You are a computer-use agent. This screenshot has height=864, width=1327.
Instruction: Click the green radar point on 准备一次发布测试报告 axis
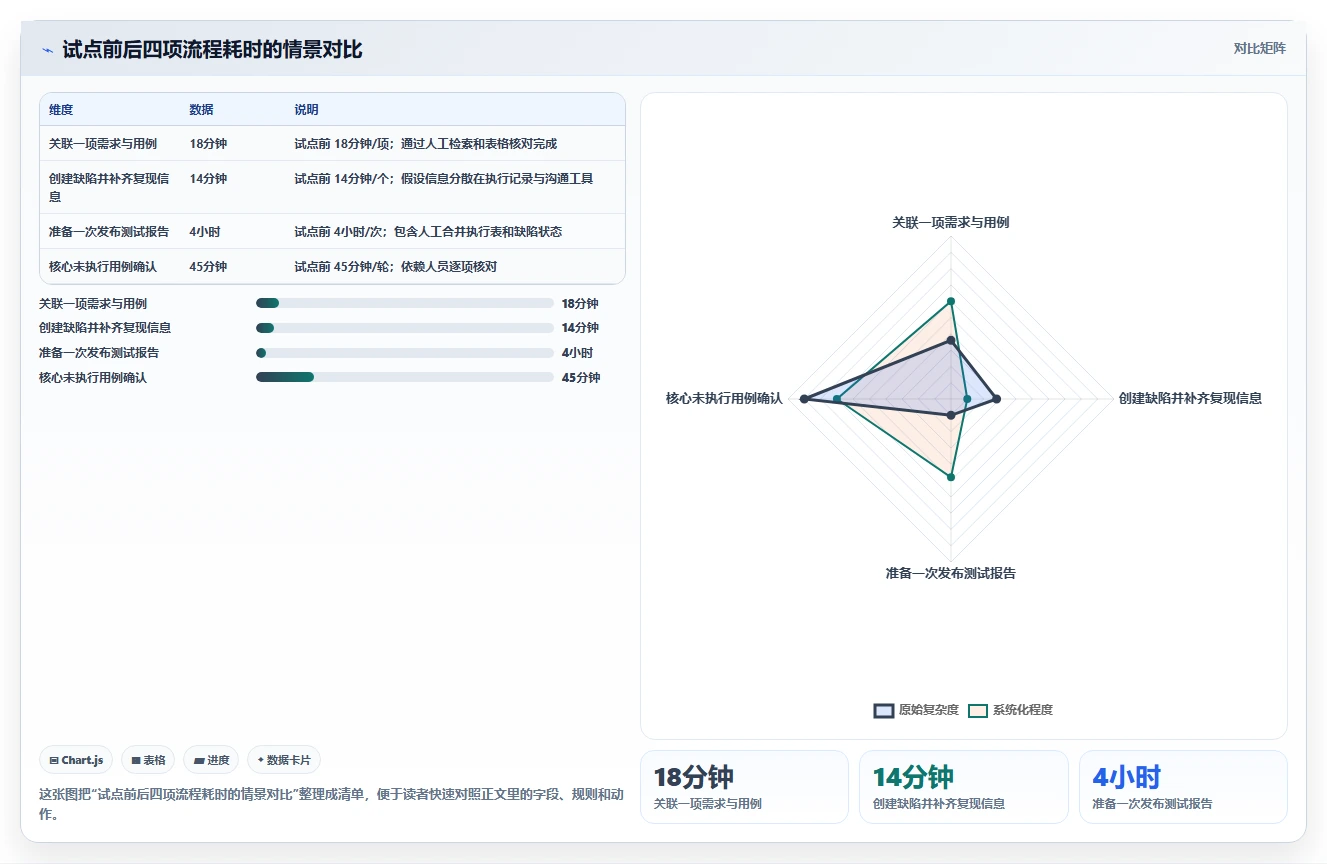tap(951, 477)
